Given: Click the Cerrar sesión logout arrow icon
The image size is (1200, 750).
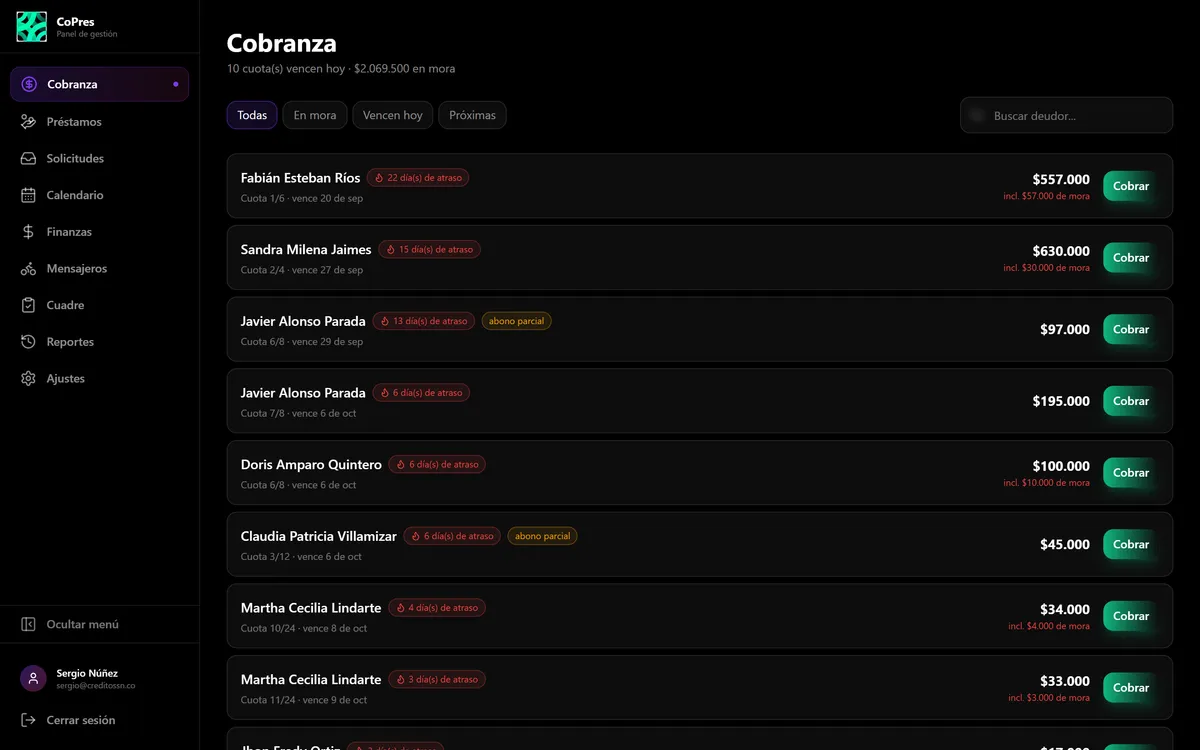Looking at the screenshot, I should (x=28, y=721).
